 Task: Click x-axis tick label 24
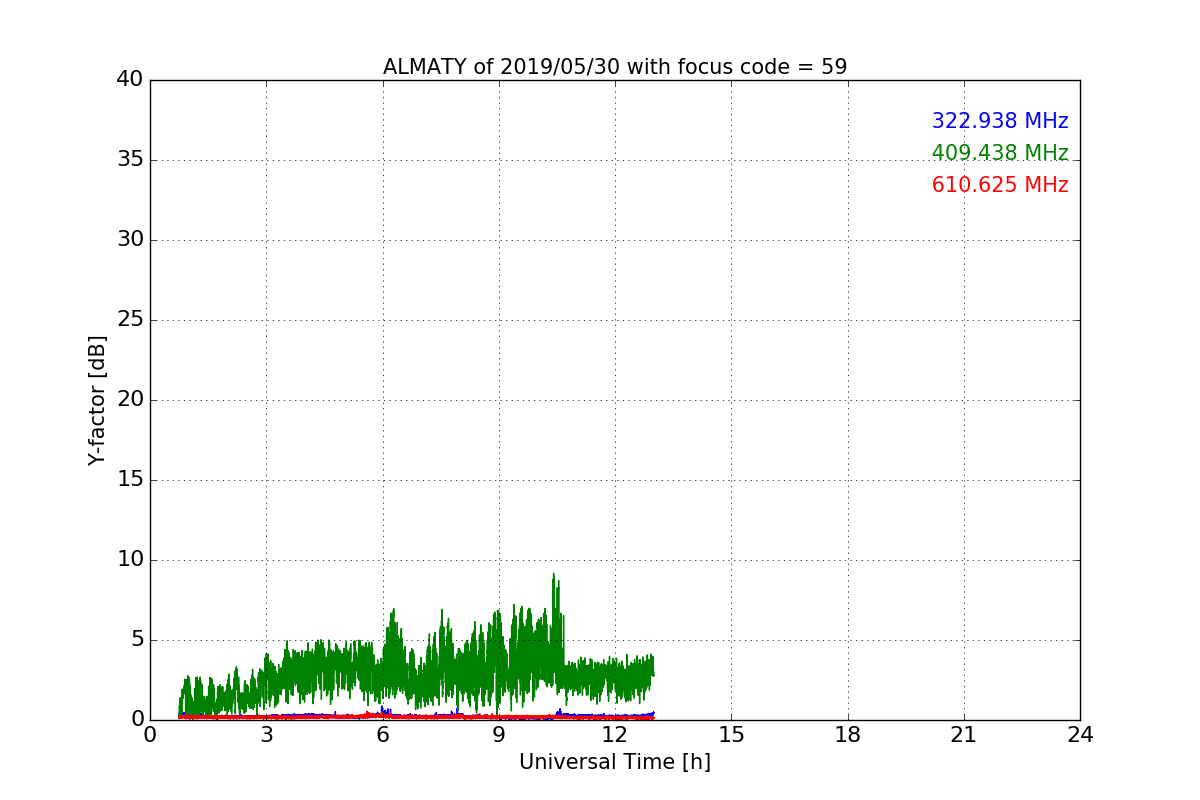pos(1080,735)
